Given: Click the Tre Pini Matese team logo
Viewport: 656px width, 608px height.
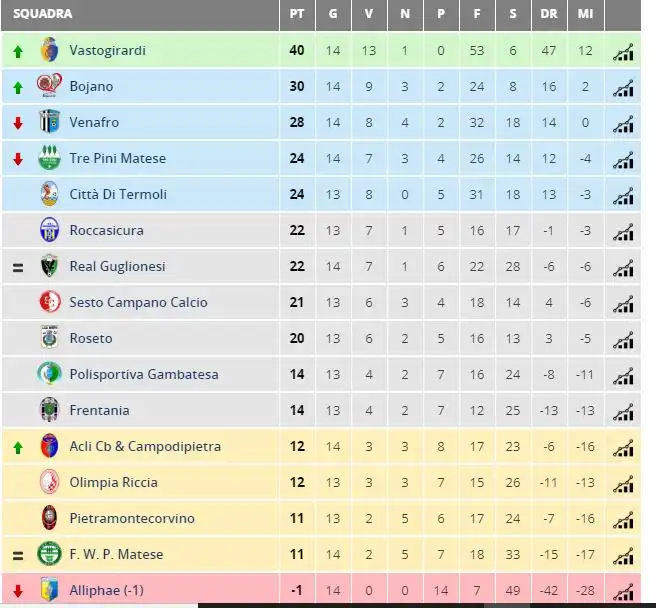Looking at the screenshot, I should coord(49,158).
